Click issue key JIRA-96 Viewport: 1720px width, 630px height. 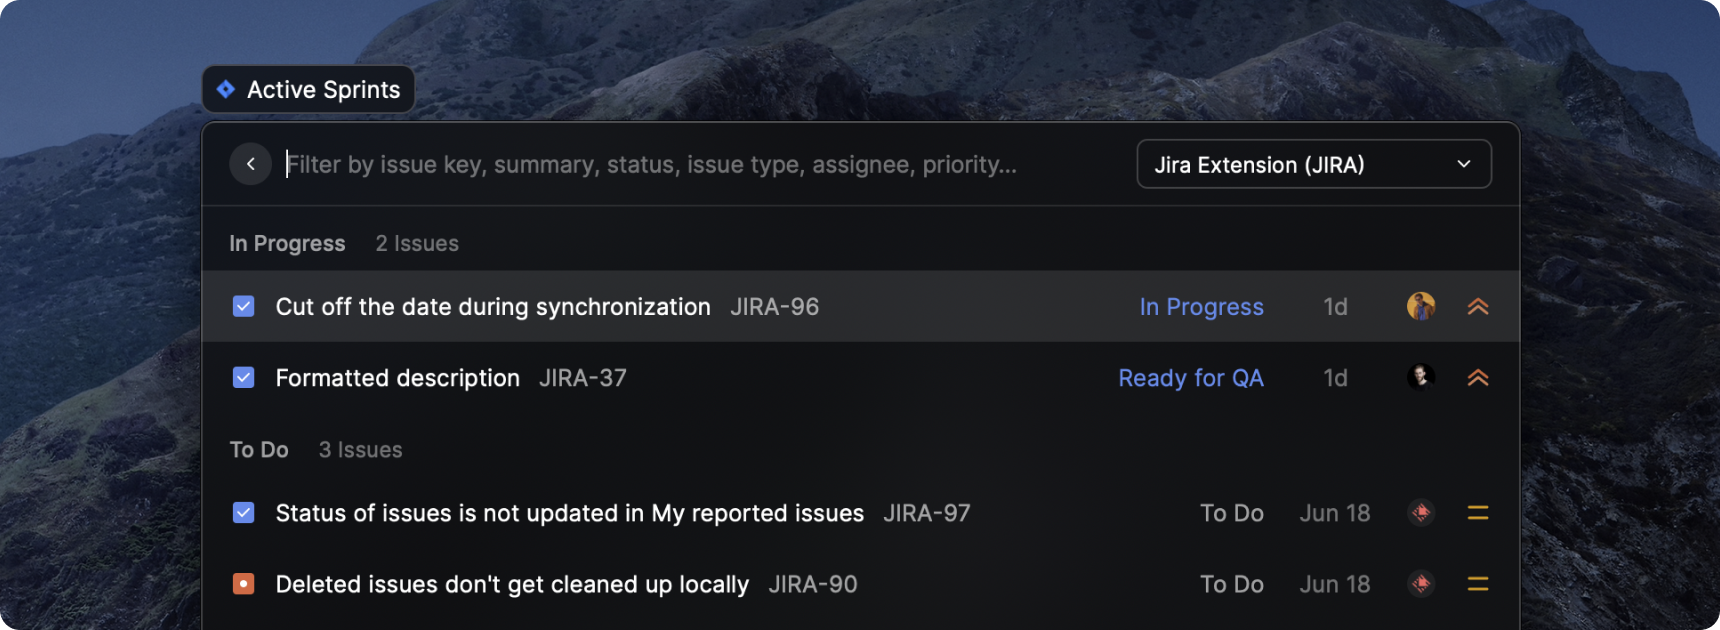[x=774, y=306]
